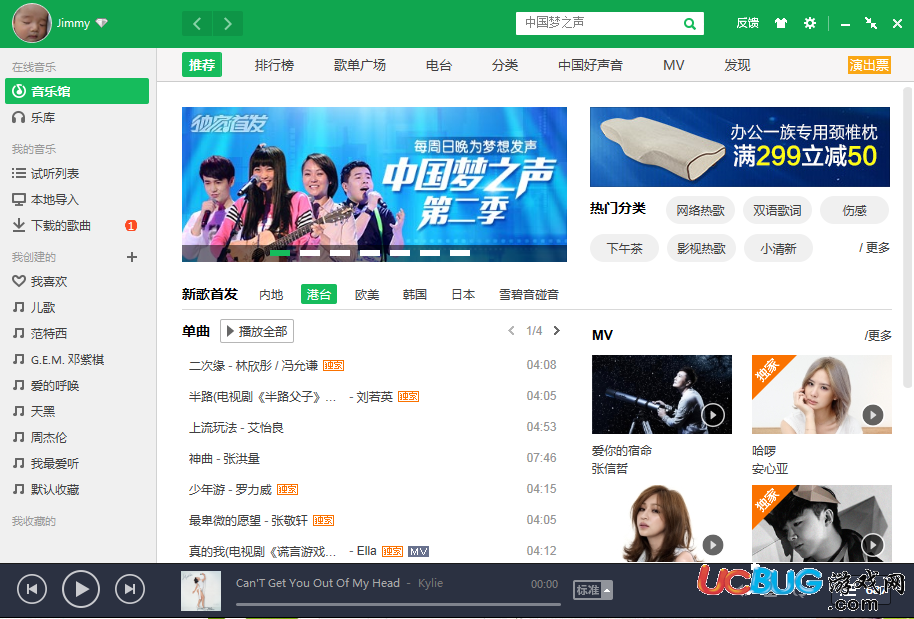Select 小清新 category
This screenshot has height=619, width=914.
pos(778,248)
